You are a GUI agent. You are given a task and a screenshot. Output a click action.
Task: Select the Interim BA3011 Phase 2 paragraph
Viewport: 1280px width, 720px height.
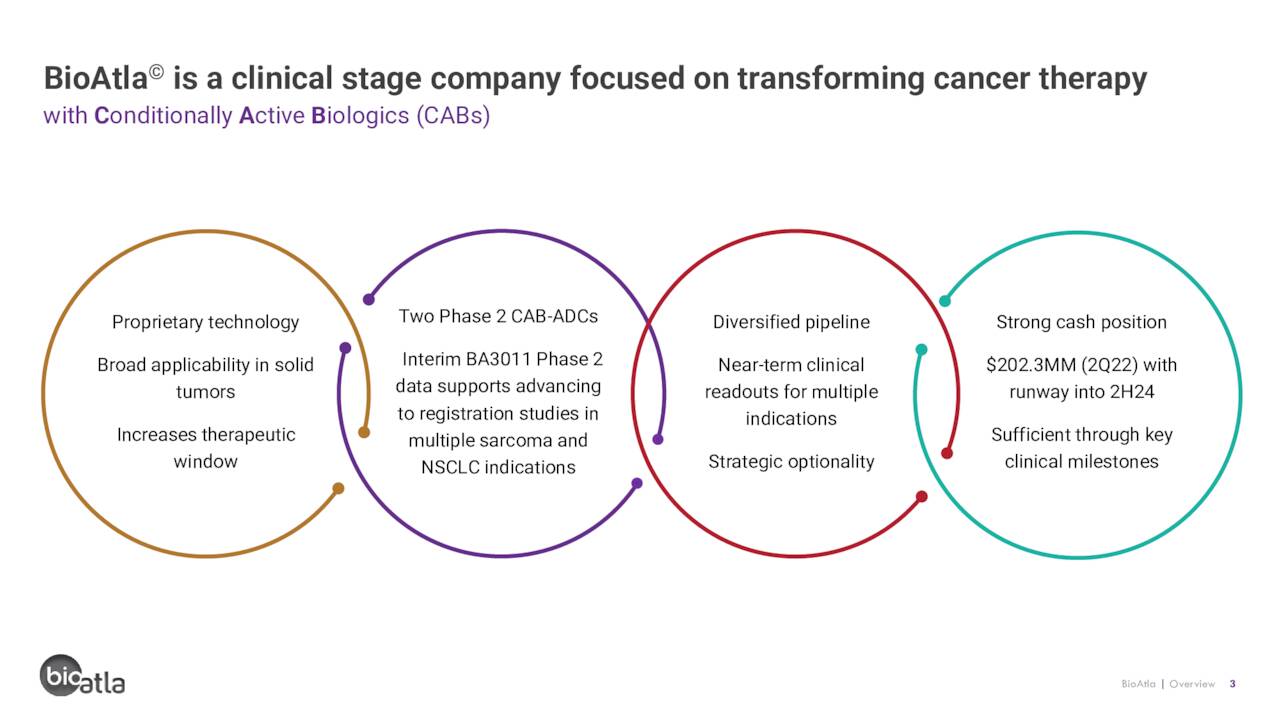(498, 413)
